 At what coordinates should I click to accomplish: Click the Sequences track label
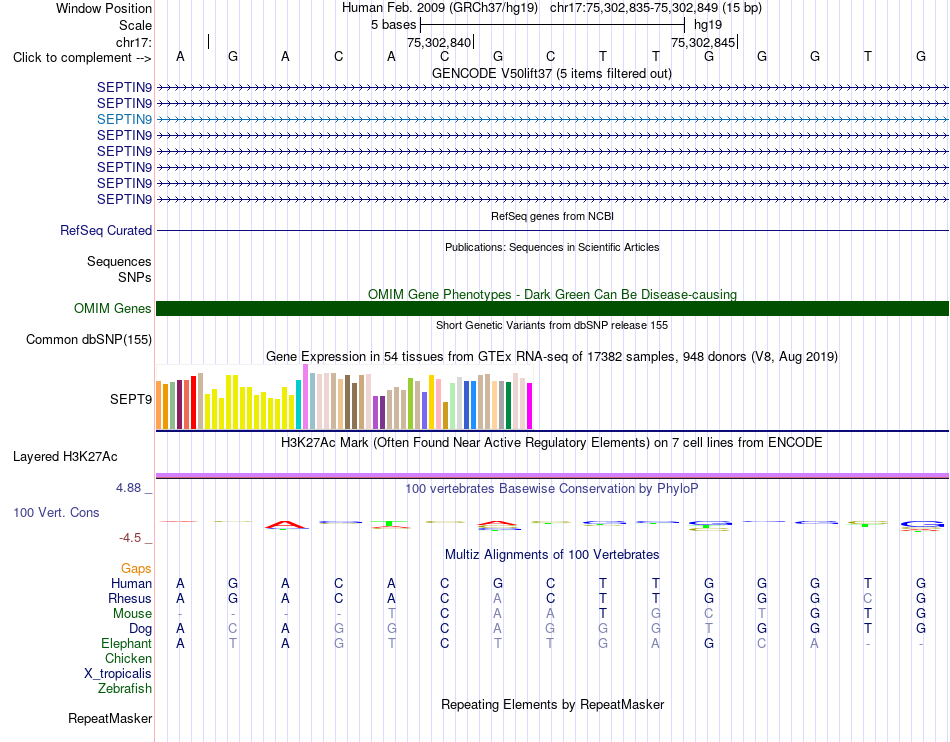(119, 261)
